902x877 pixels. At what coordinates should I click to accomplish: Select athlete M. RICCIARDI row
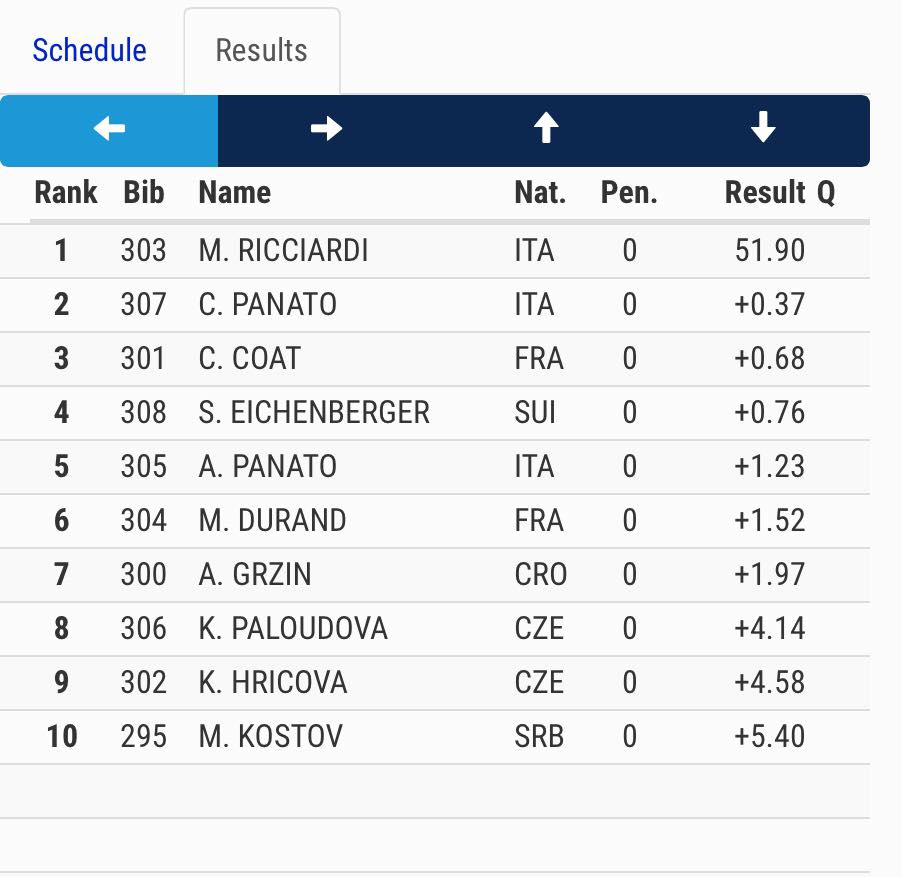point(284,250)
